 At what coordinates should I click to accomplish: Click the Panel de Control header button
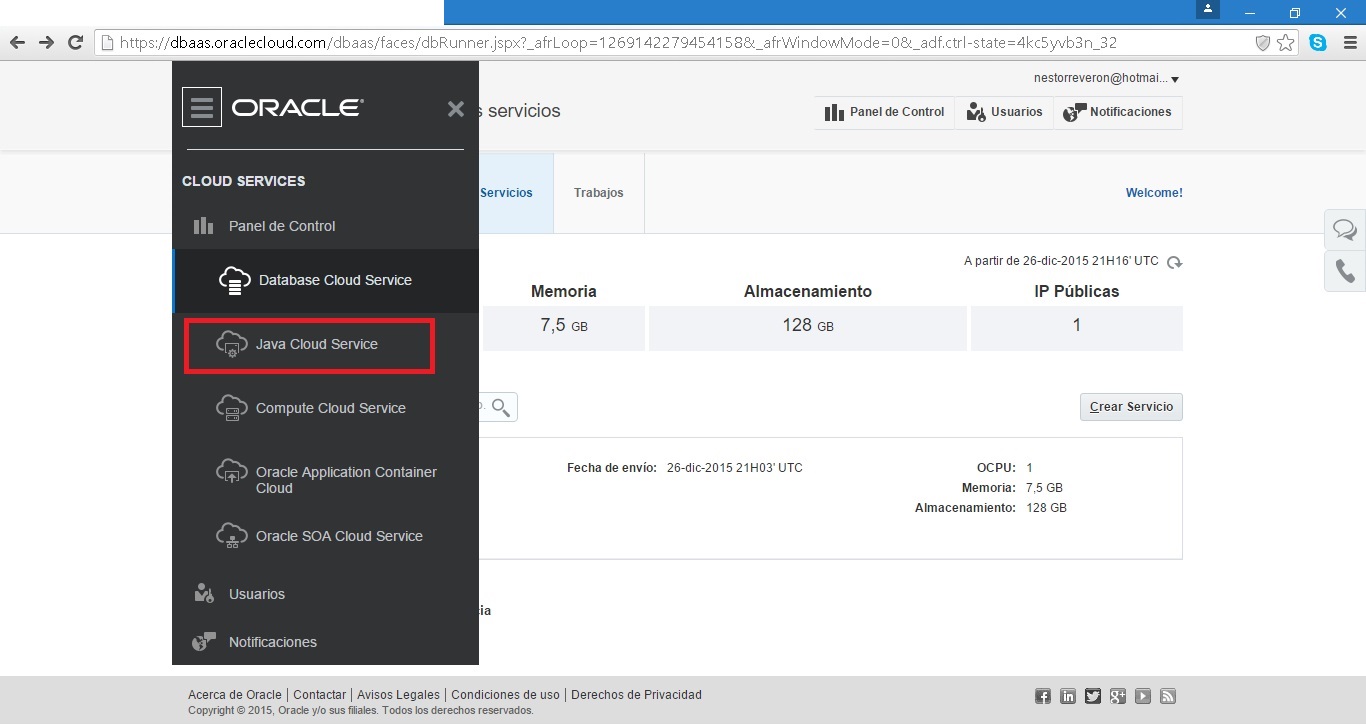(x=884, y=113)
